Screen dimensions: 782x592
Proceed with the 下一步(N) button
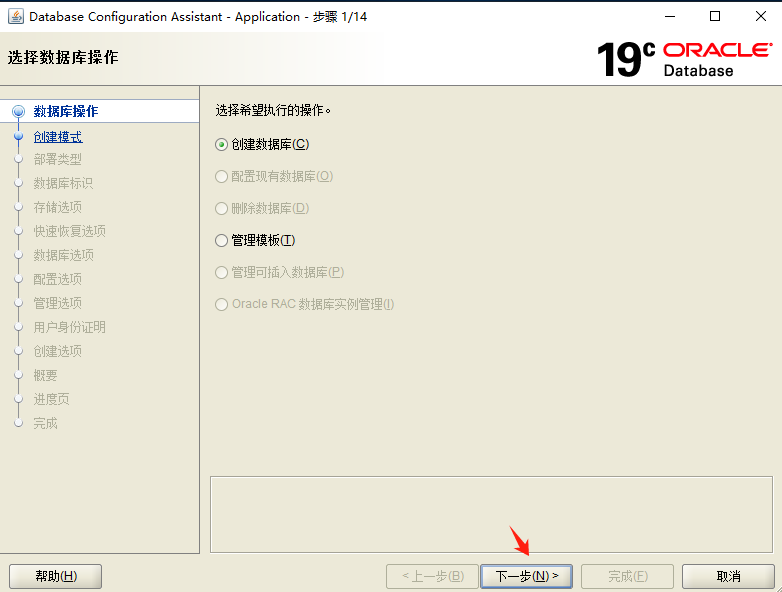tap(527, 577)
